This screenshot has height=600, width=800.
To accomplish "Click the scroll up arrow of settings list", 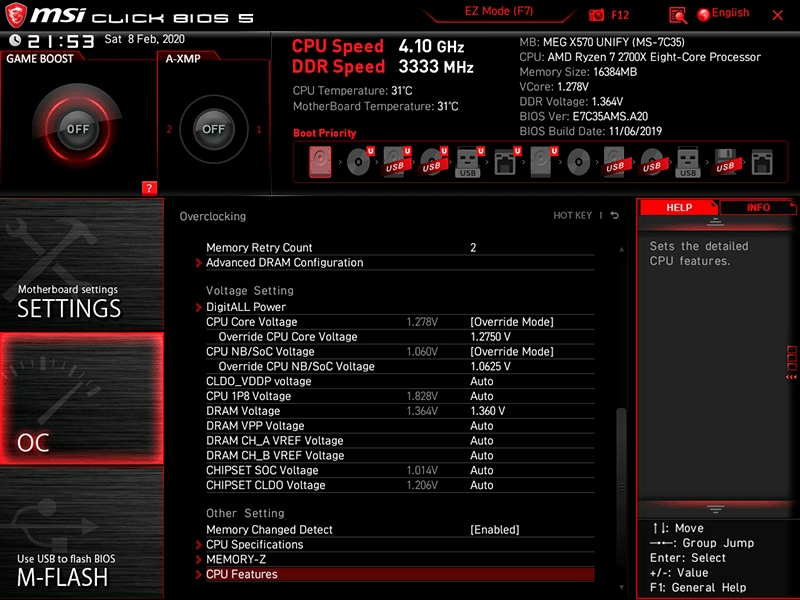I will tap(621, 249).
